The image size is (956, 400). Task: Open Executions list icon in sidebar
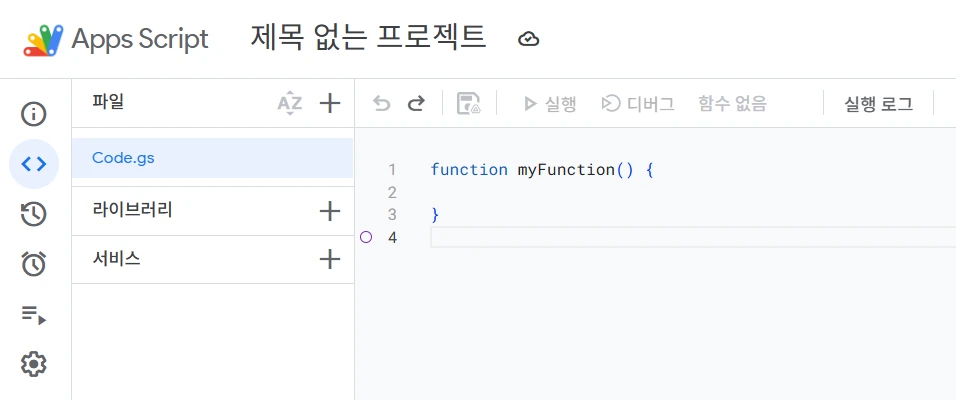pyautogui.click(x=34, y=315)
